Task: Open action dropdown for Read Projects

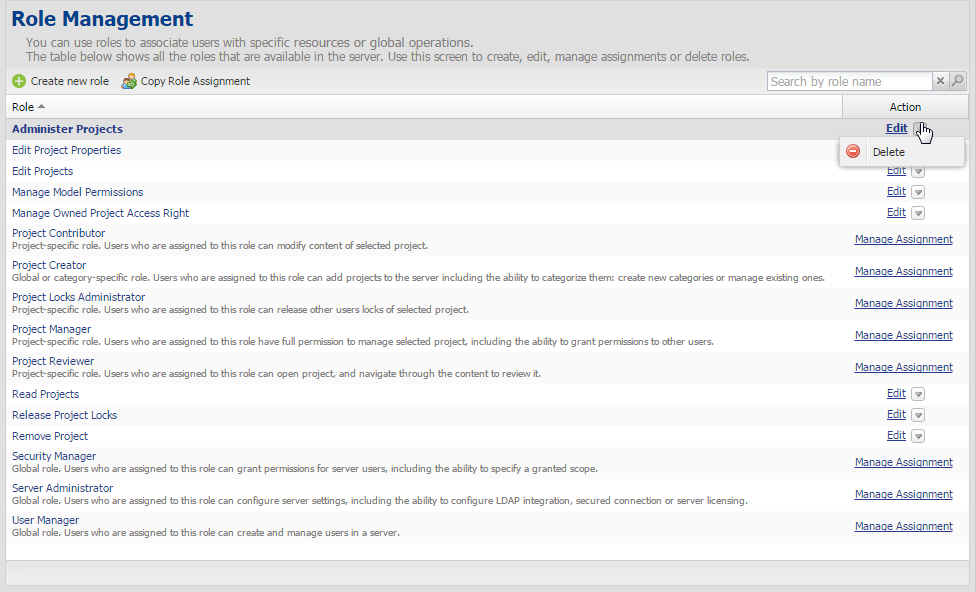Action: tap(918, 394)
